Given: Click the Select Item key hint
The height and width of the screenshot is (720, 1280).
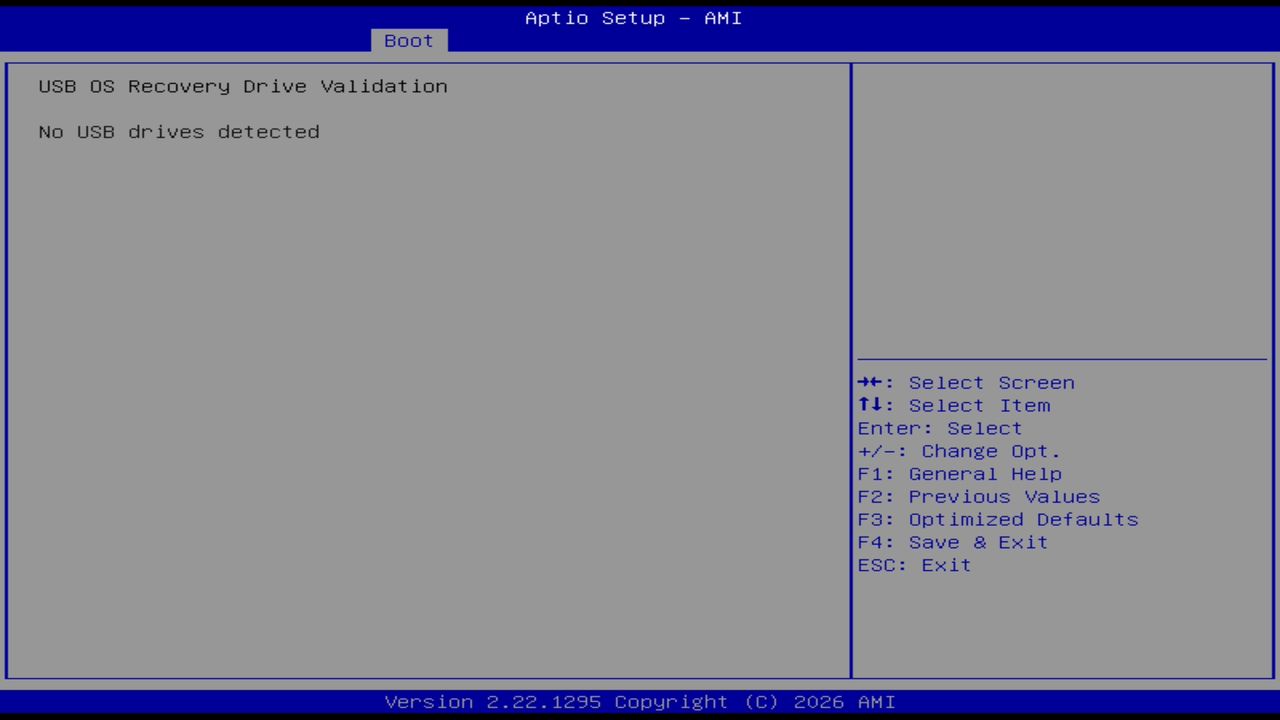Looking at the screenshot, I should pos(954,406).
